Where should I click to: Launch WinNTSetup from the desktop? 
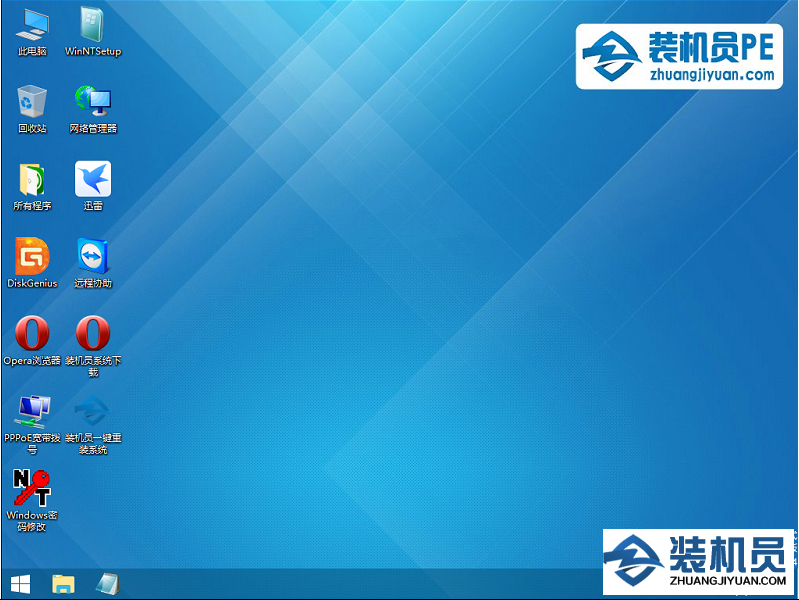[93, 25]
